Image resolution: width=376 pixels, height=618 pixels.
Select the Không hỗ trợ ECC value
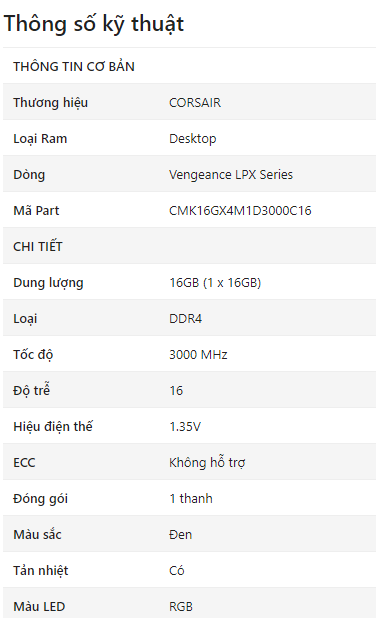coord(207,462)
